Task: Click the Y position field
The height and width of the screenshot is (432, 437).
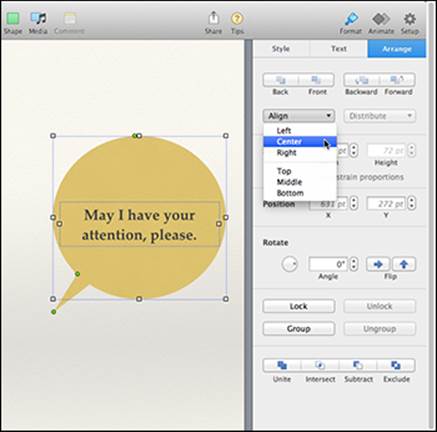Action: pyautogui.click(x=387, y=204)
